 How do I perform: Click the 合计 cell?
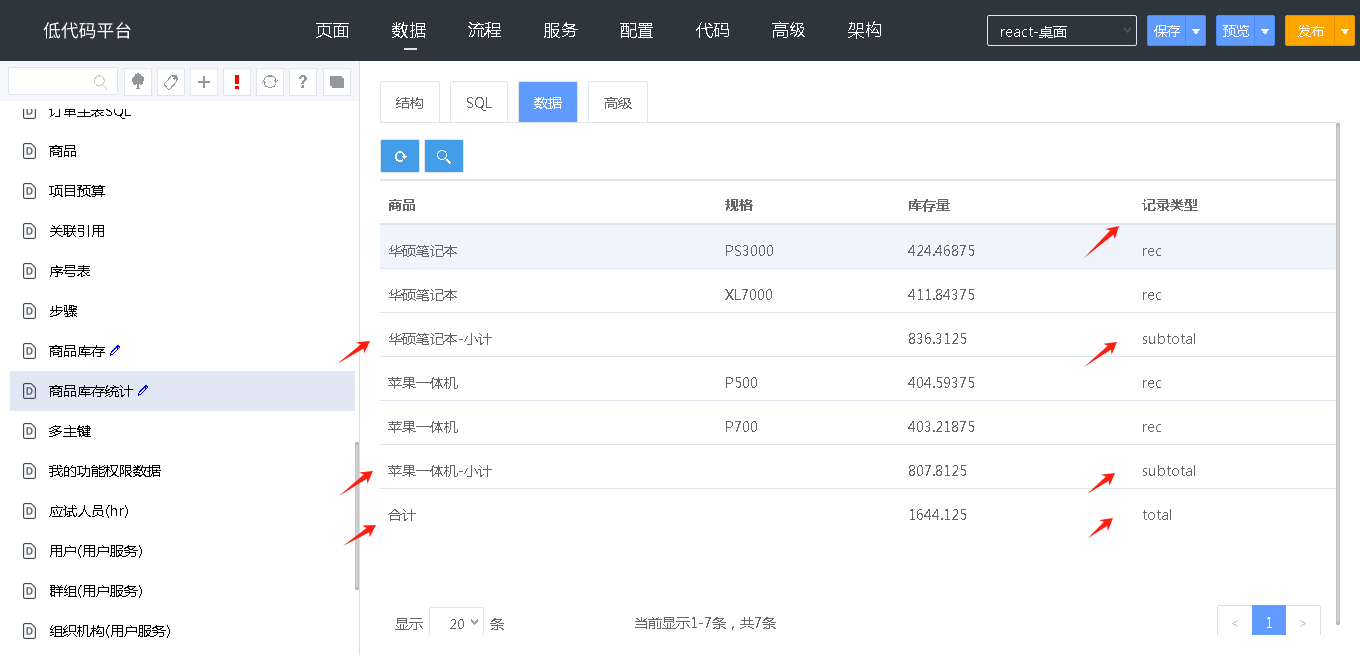(x=402, y=515)
